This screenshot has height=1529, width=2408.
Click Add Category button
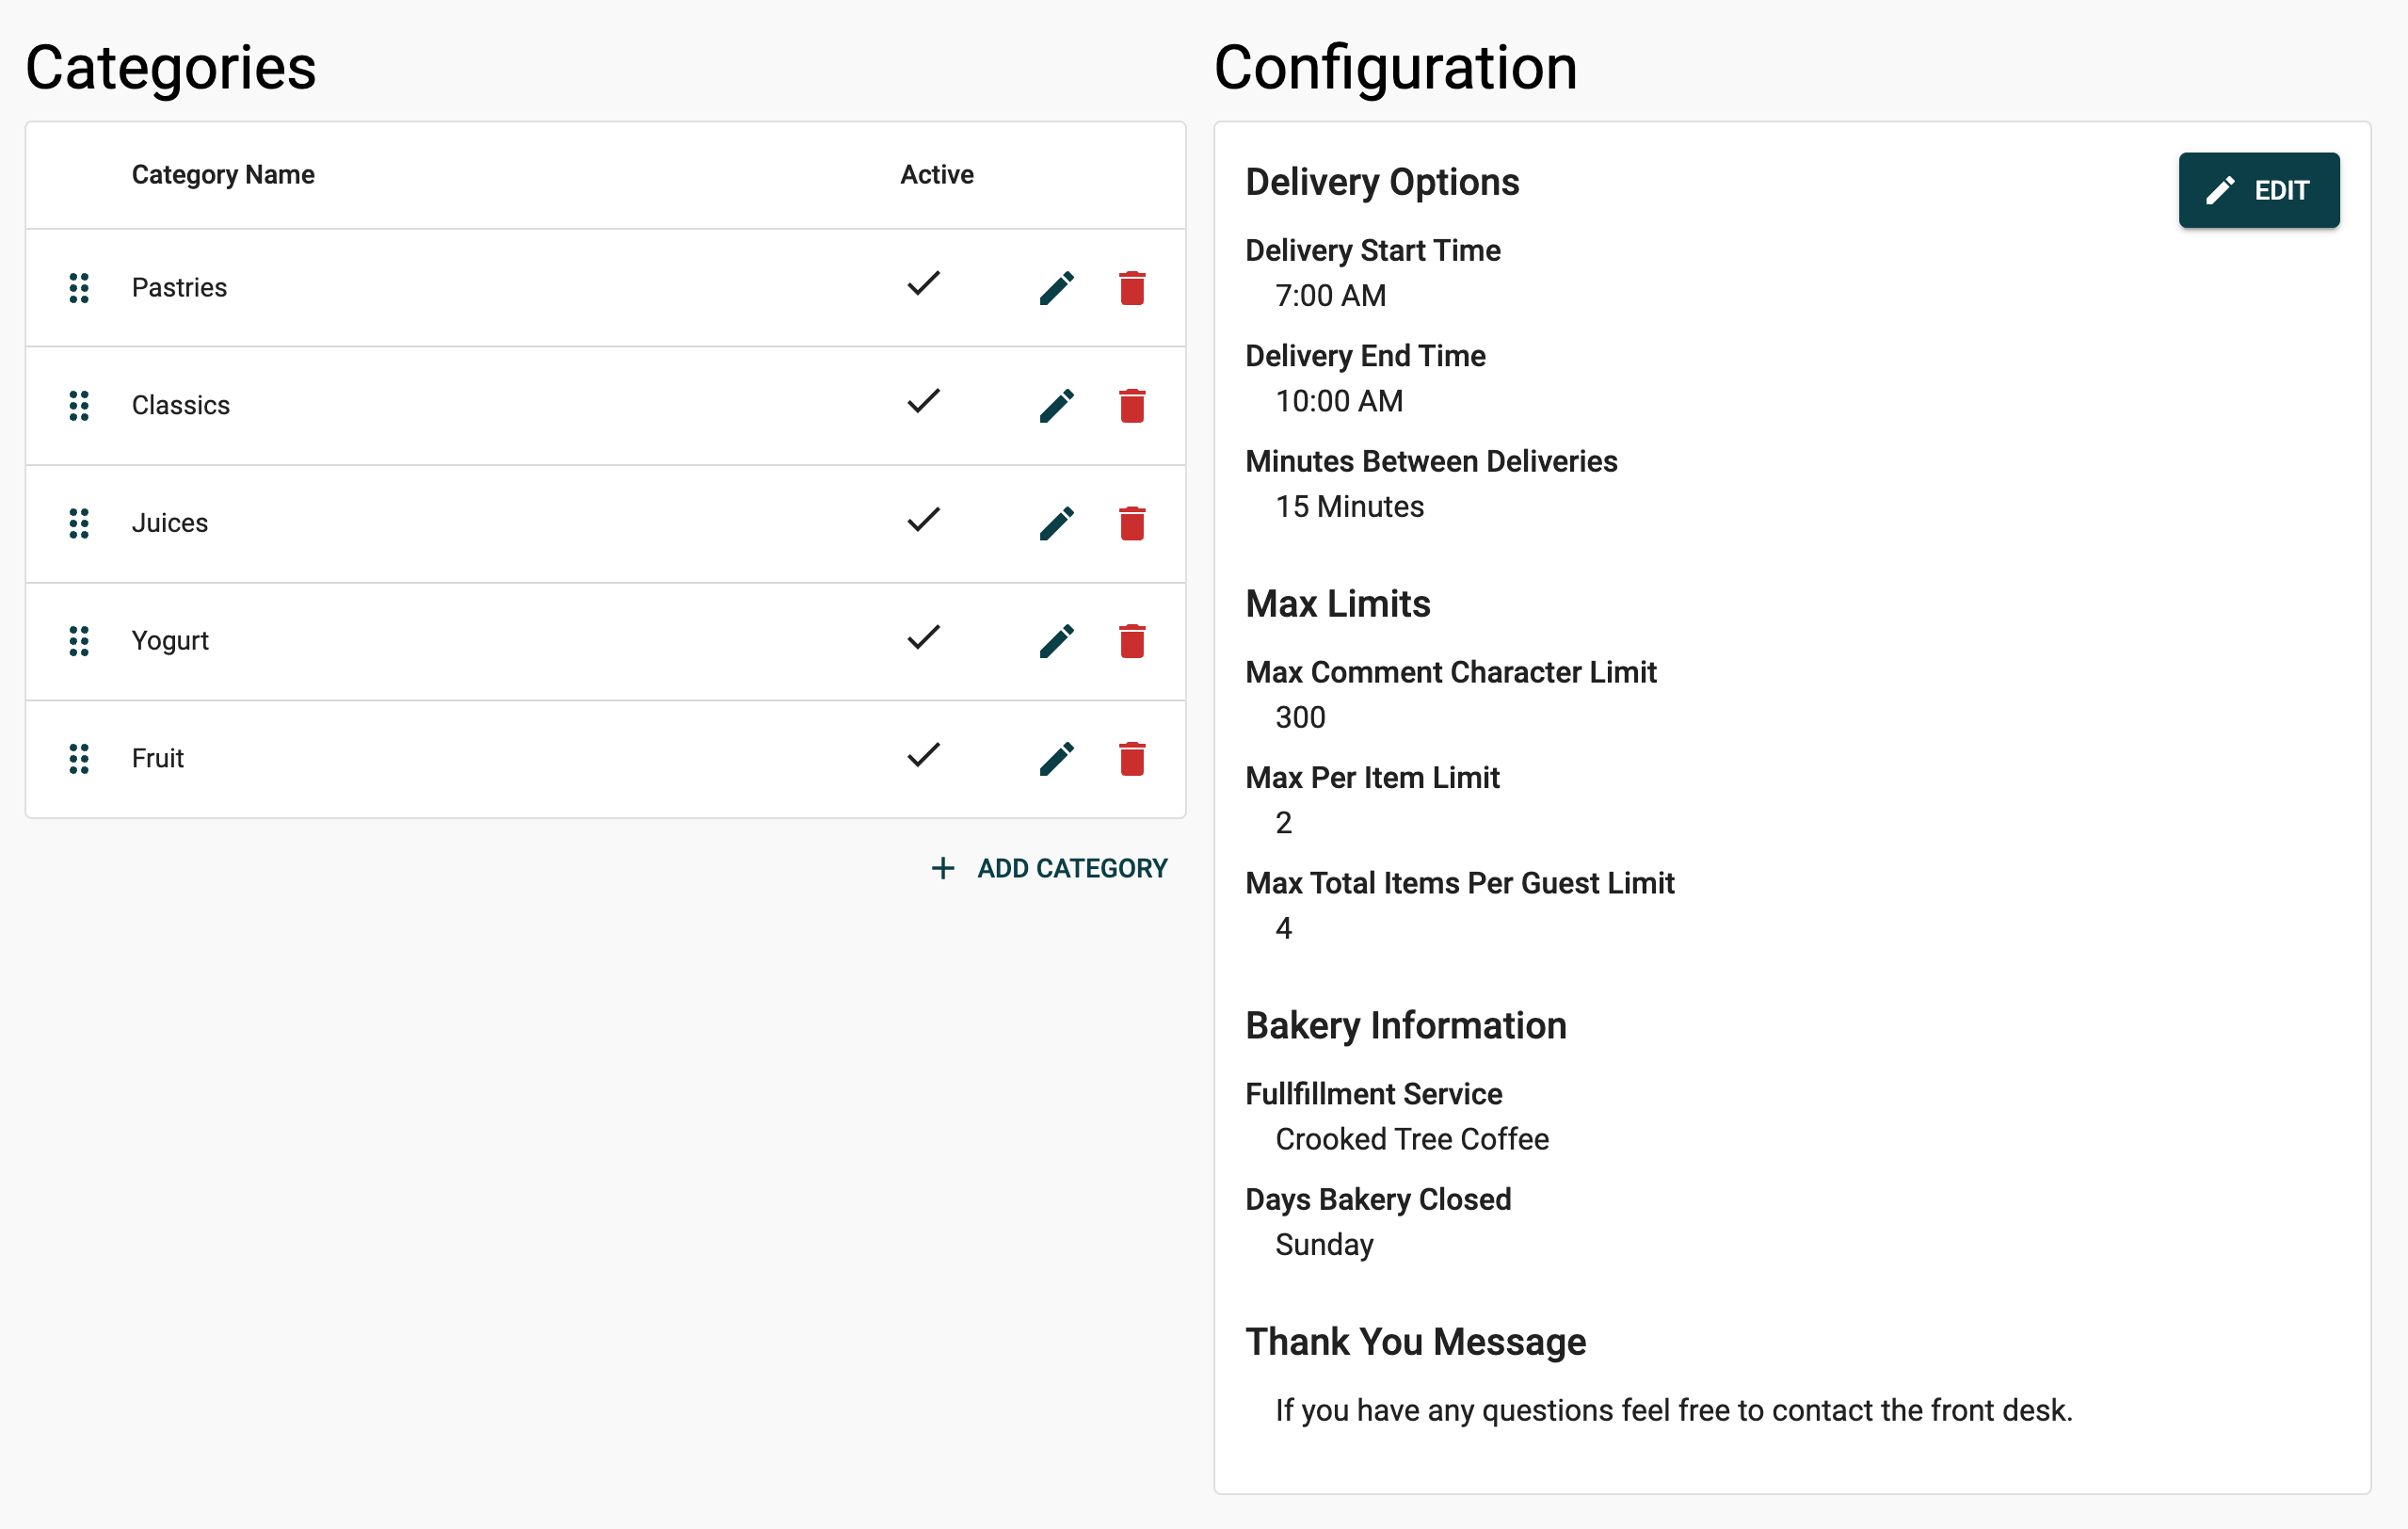tap(1049, 868)
